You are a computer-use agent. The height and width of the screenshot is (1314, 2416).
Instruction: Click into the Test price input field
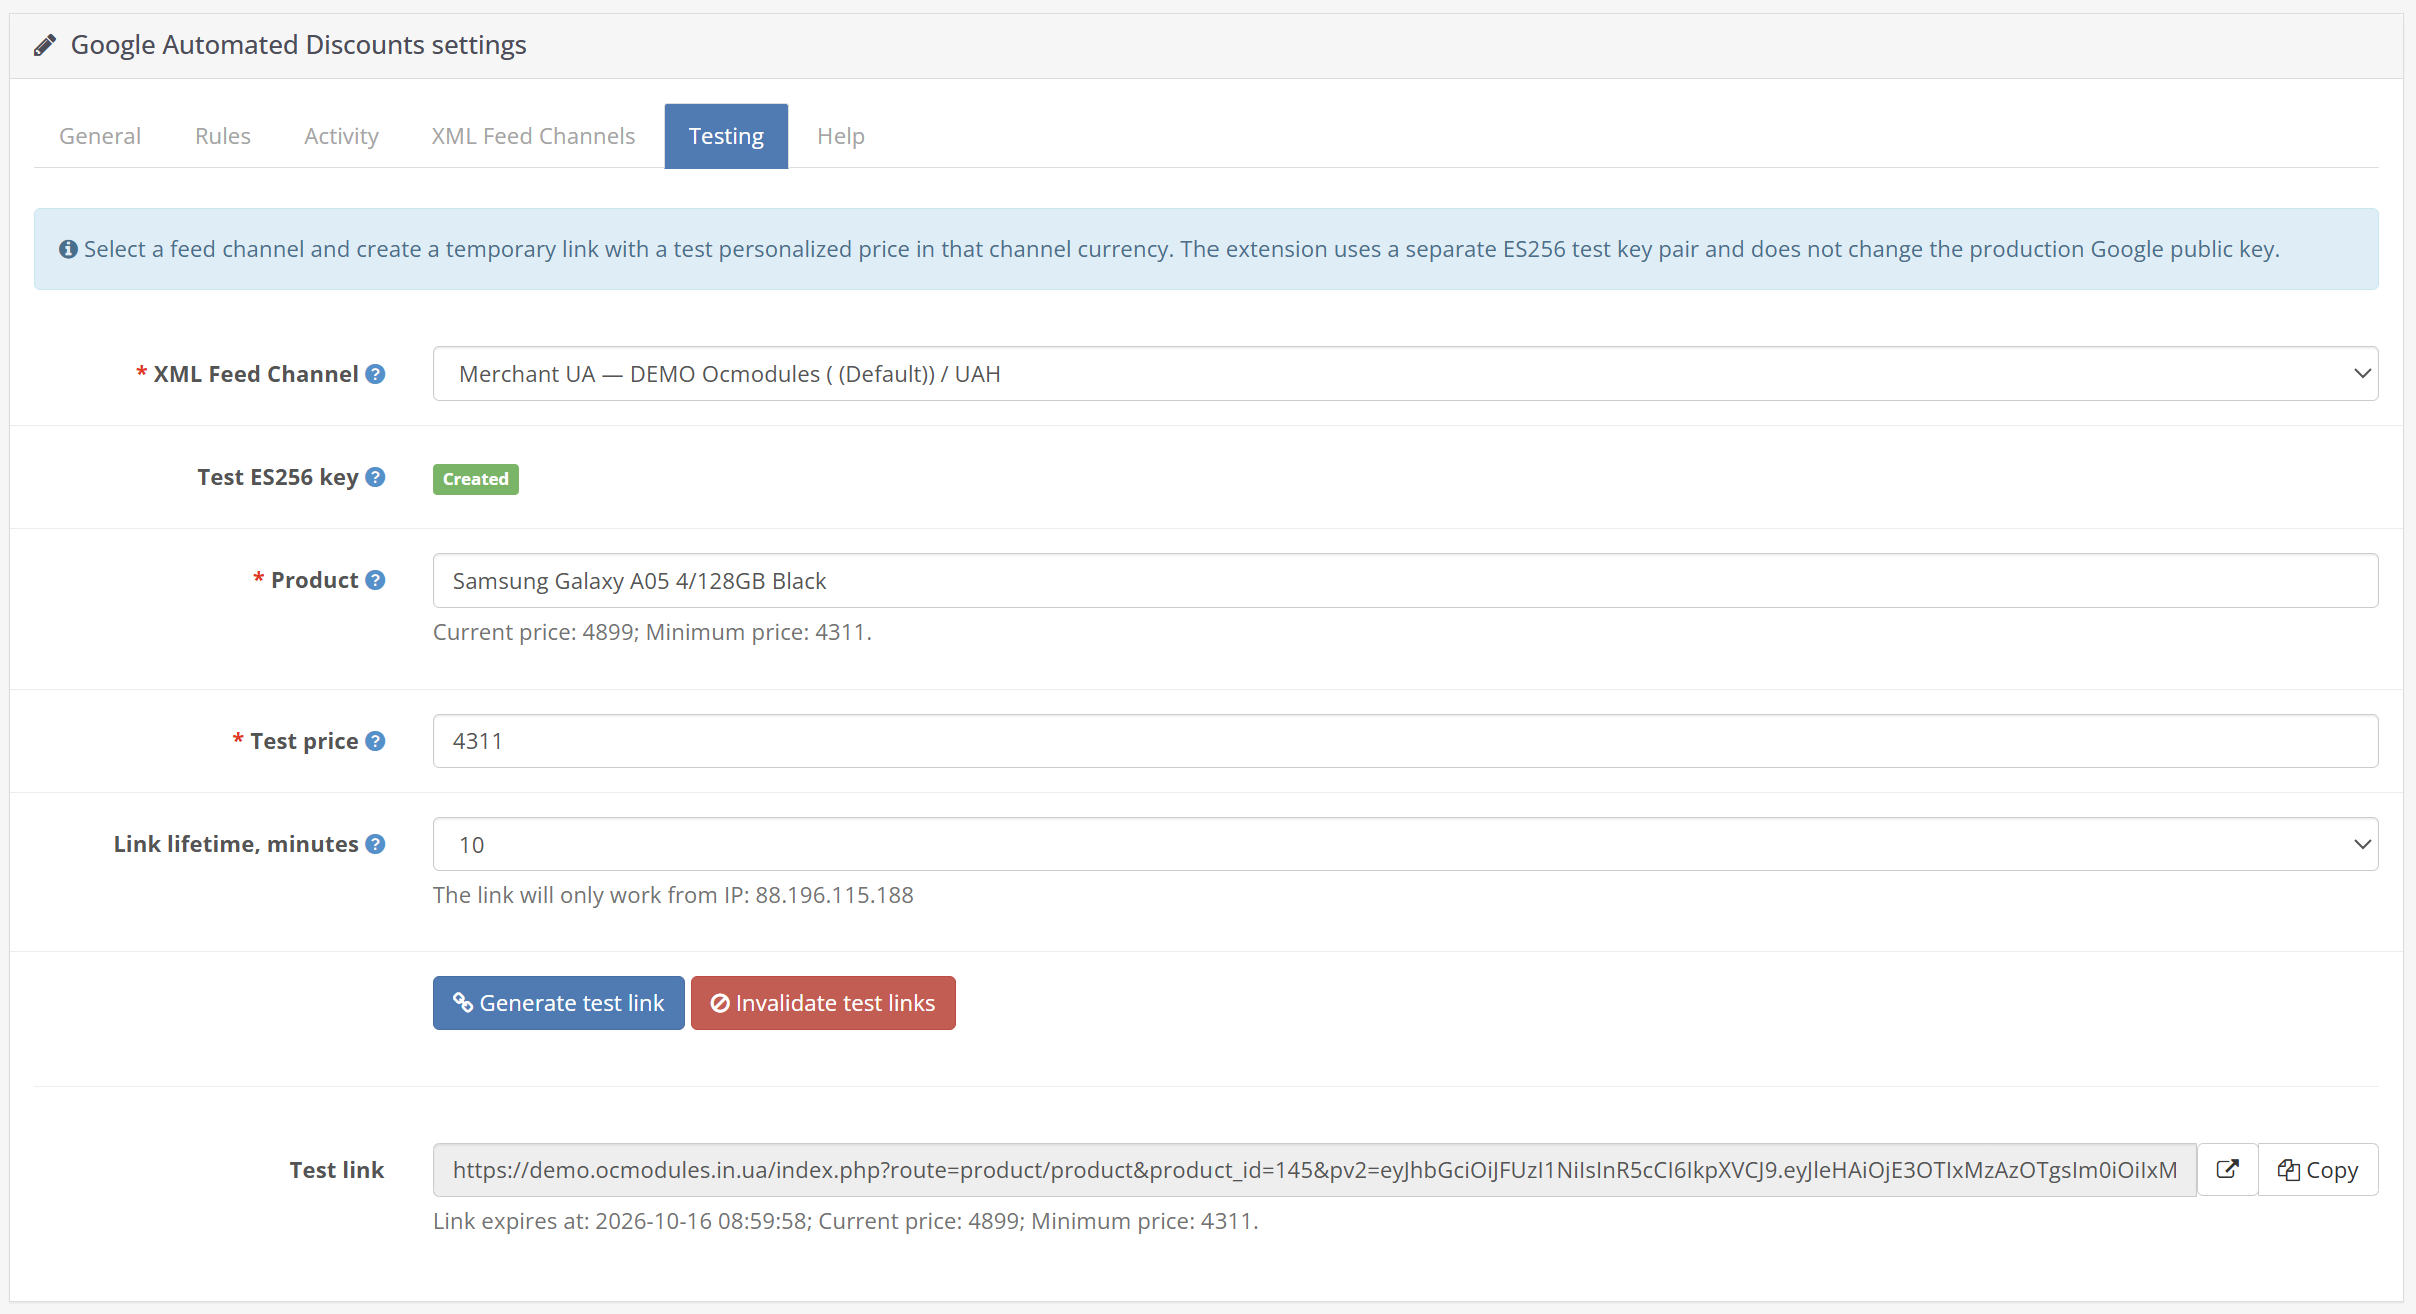coord(1405,741)
